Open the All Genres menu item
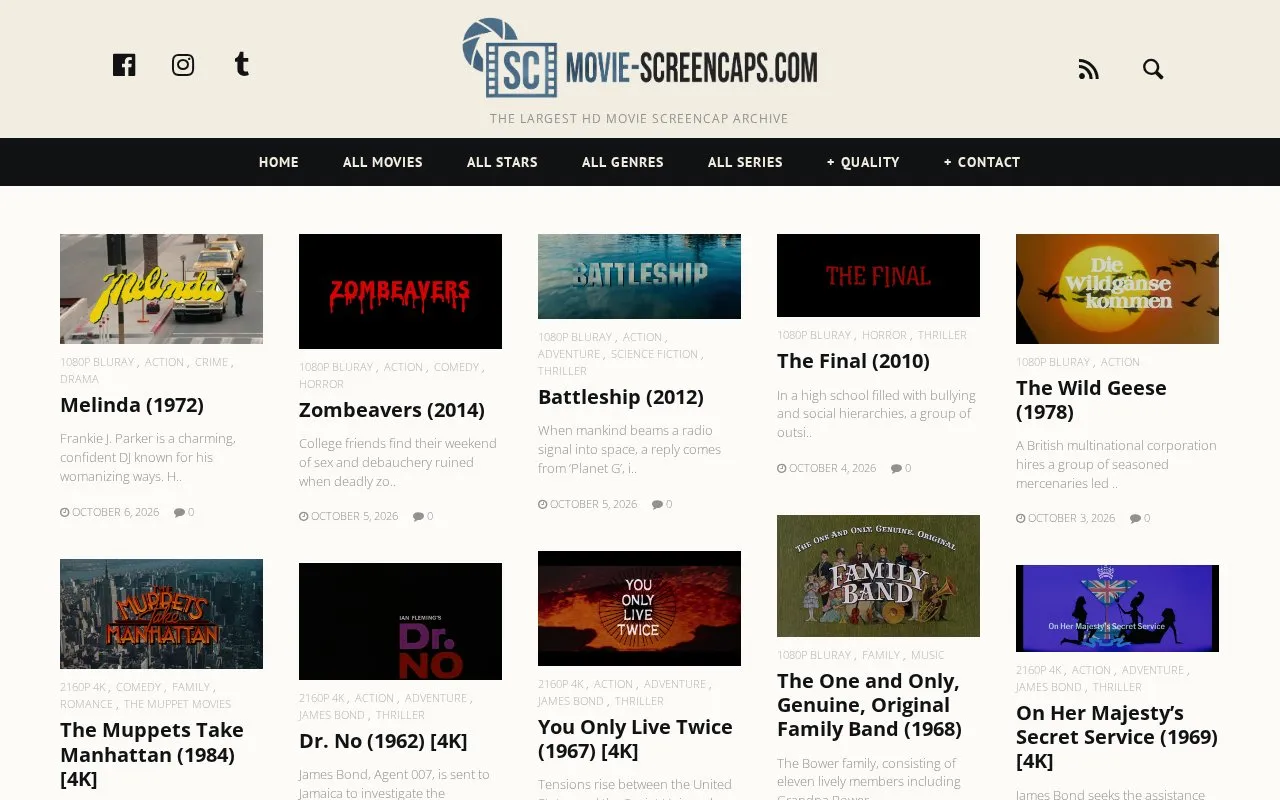The image size is (1280, 800). [623, 162]
